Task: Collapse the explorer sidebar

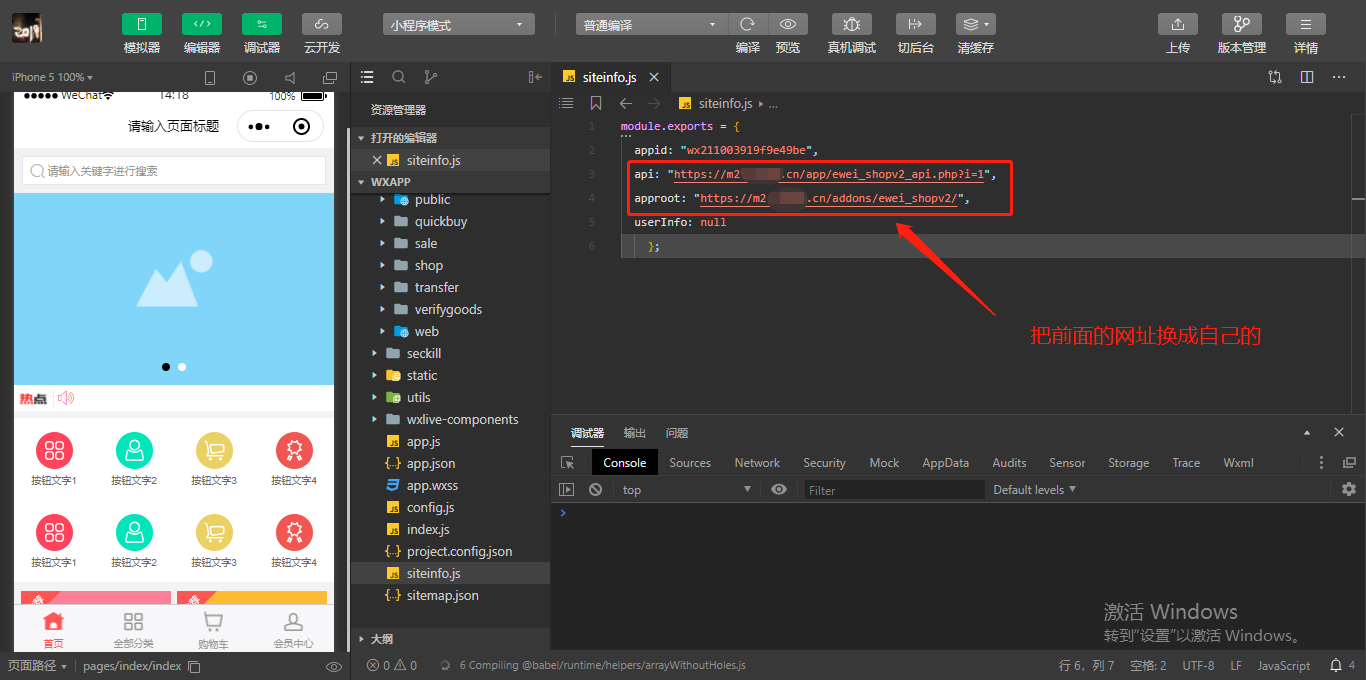Action: [x=535, y=77]
